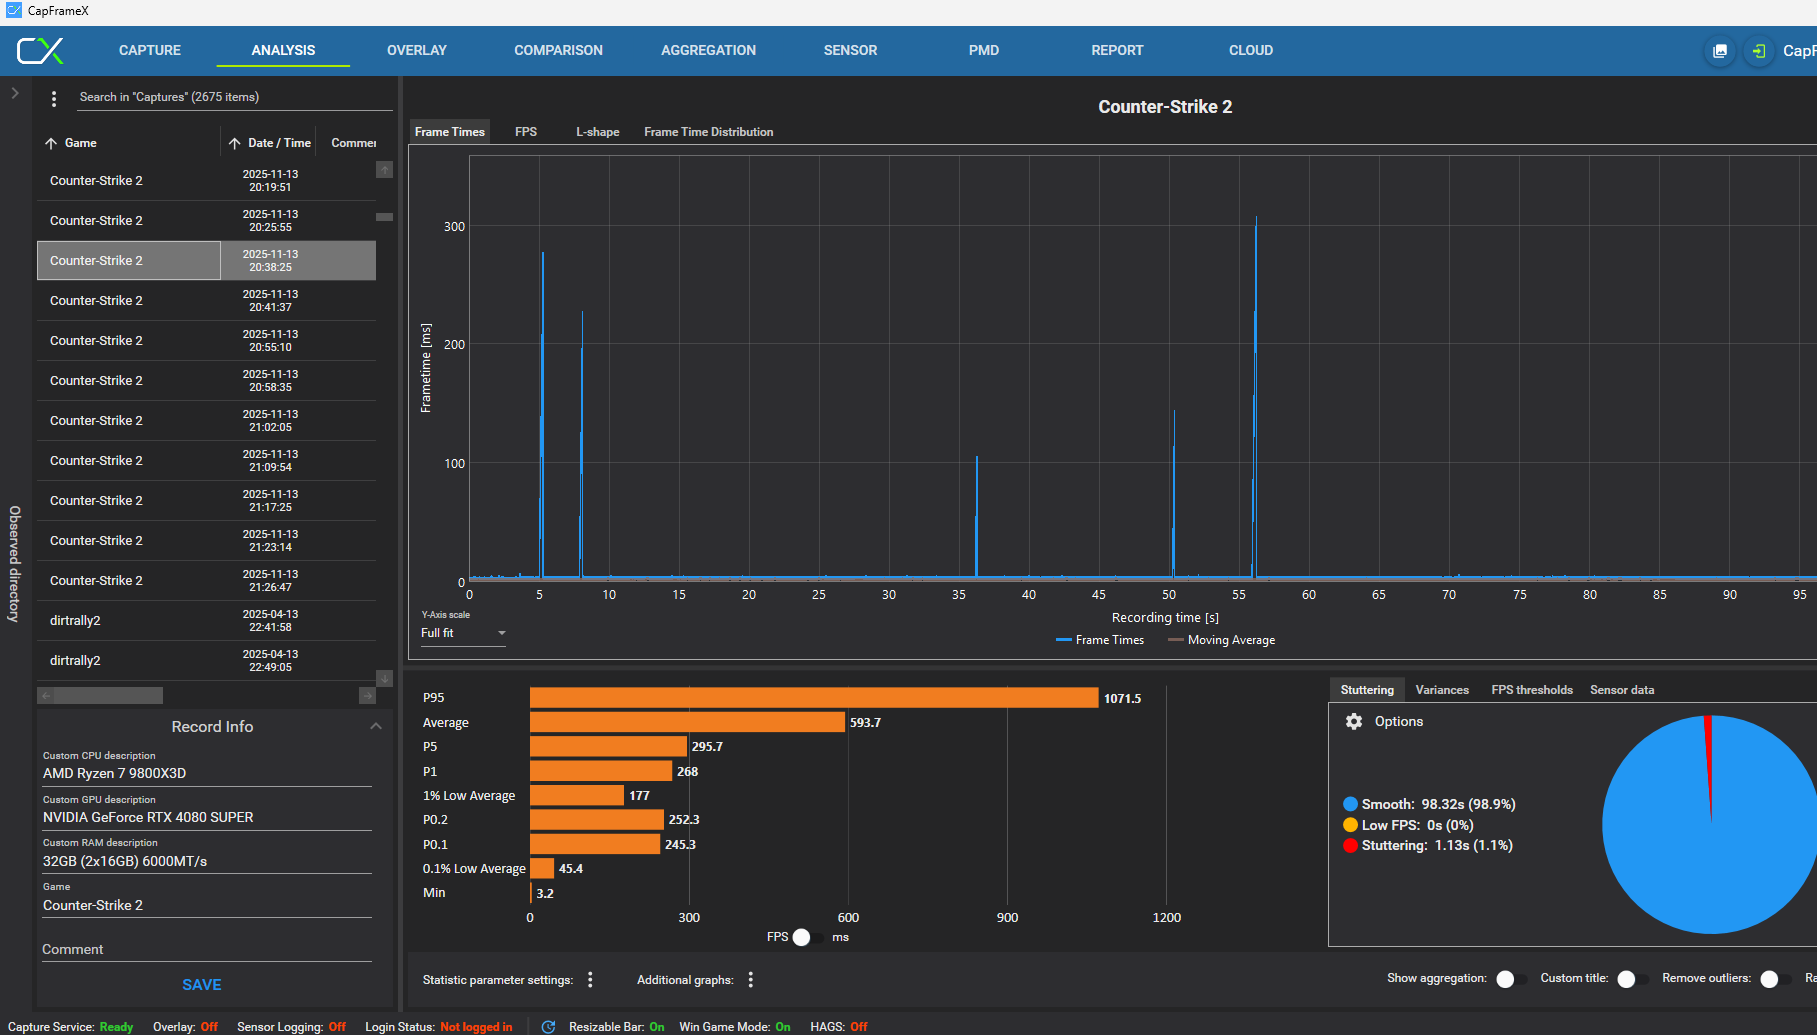Enable the Remove outliers toggle
This screenshot has width=1817, height=1035.
(x=1774, y=979)
